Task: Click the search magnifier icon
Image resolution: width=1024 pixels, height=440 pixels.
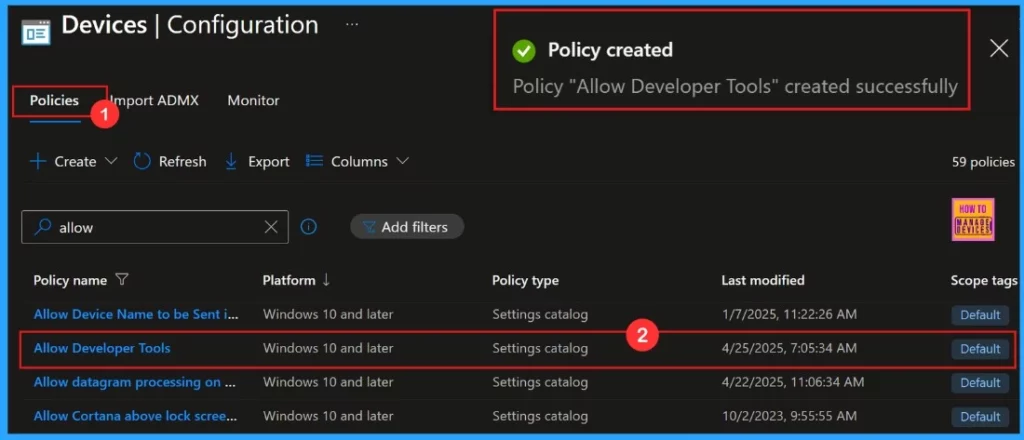Action: [43, 227]
